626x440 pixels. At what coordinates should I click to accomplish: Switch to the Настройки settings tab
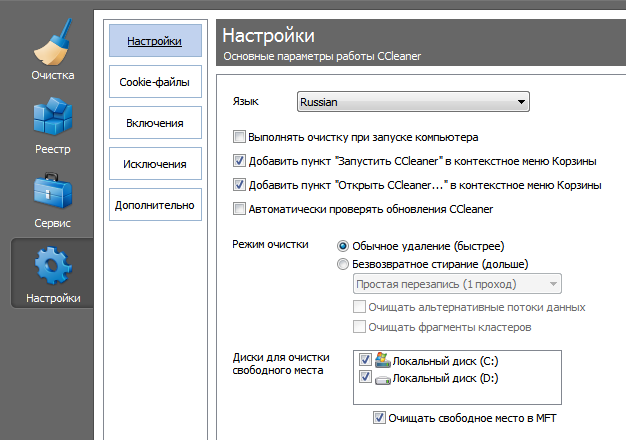(x=155, y=41)
